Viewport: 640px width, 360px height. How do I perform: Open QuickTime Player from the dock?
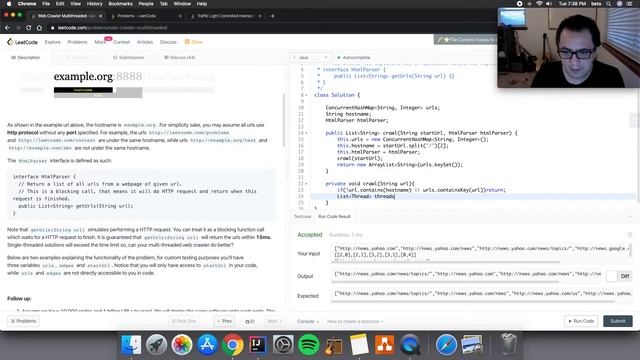click(410, 345)
